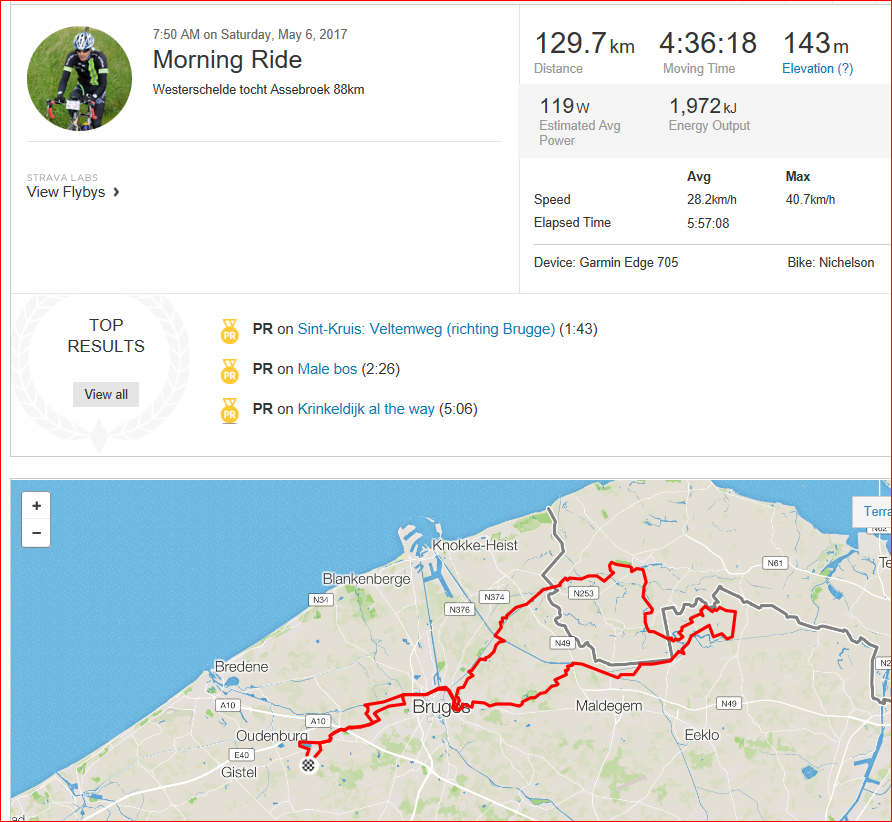Open the Terrain map type selector
Viewport: 892px width, 822px height.
pos(872,511)
